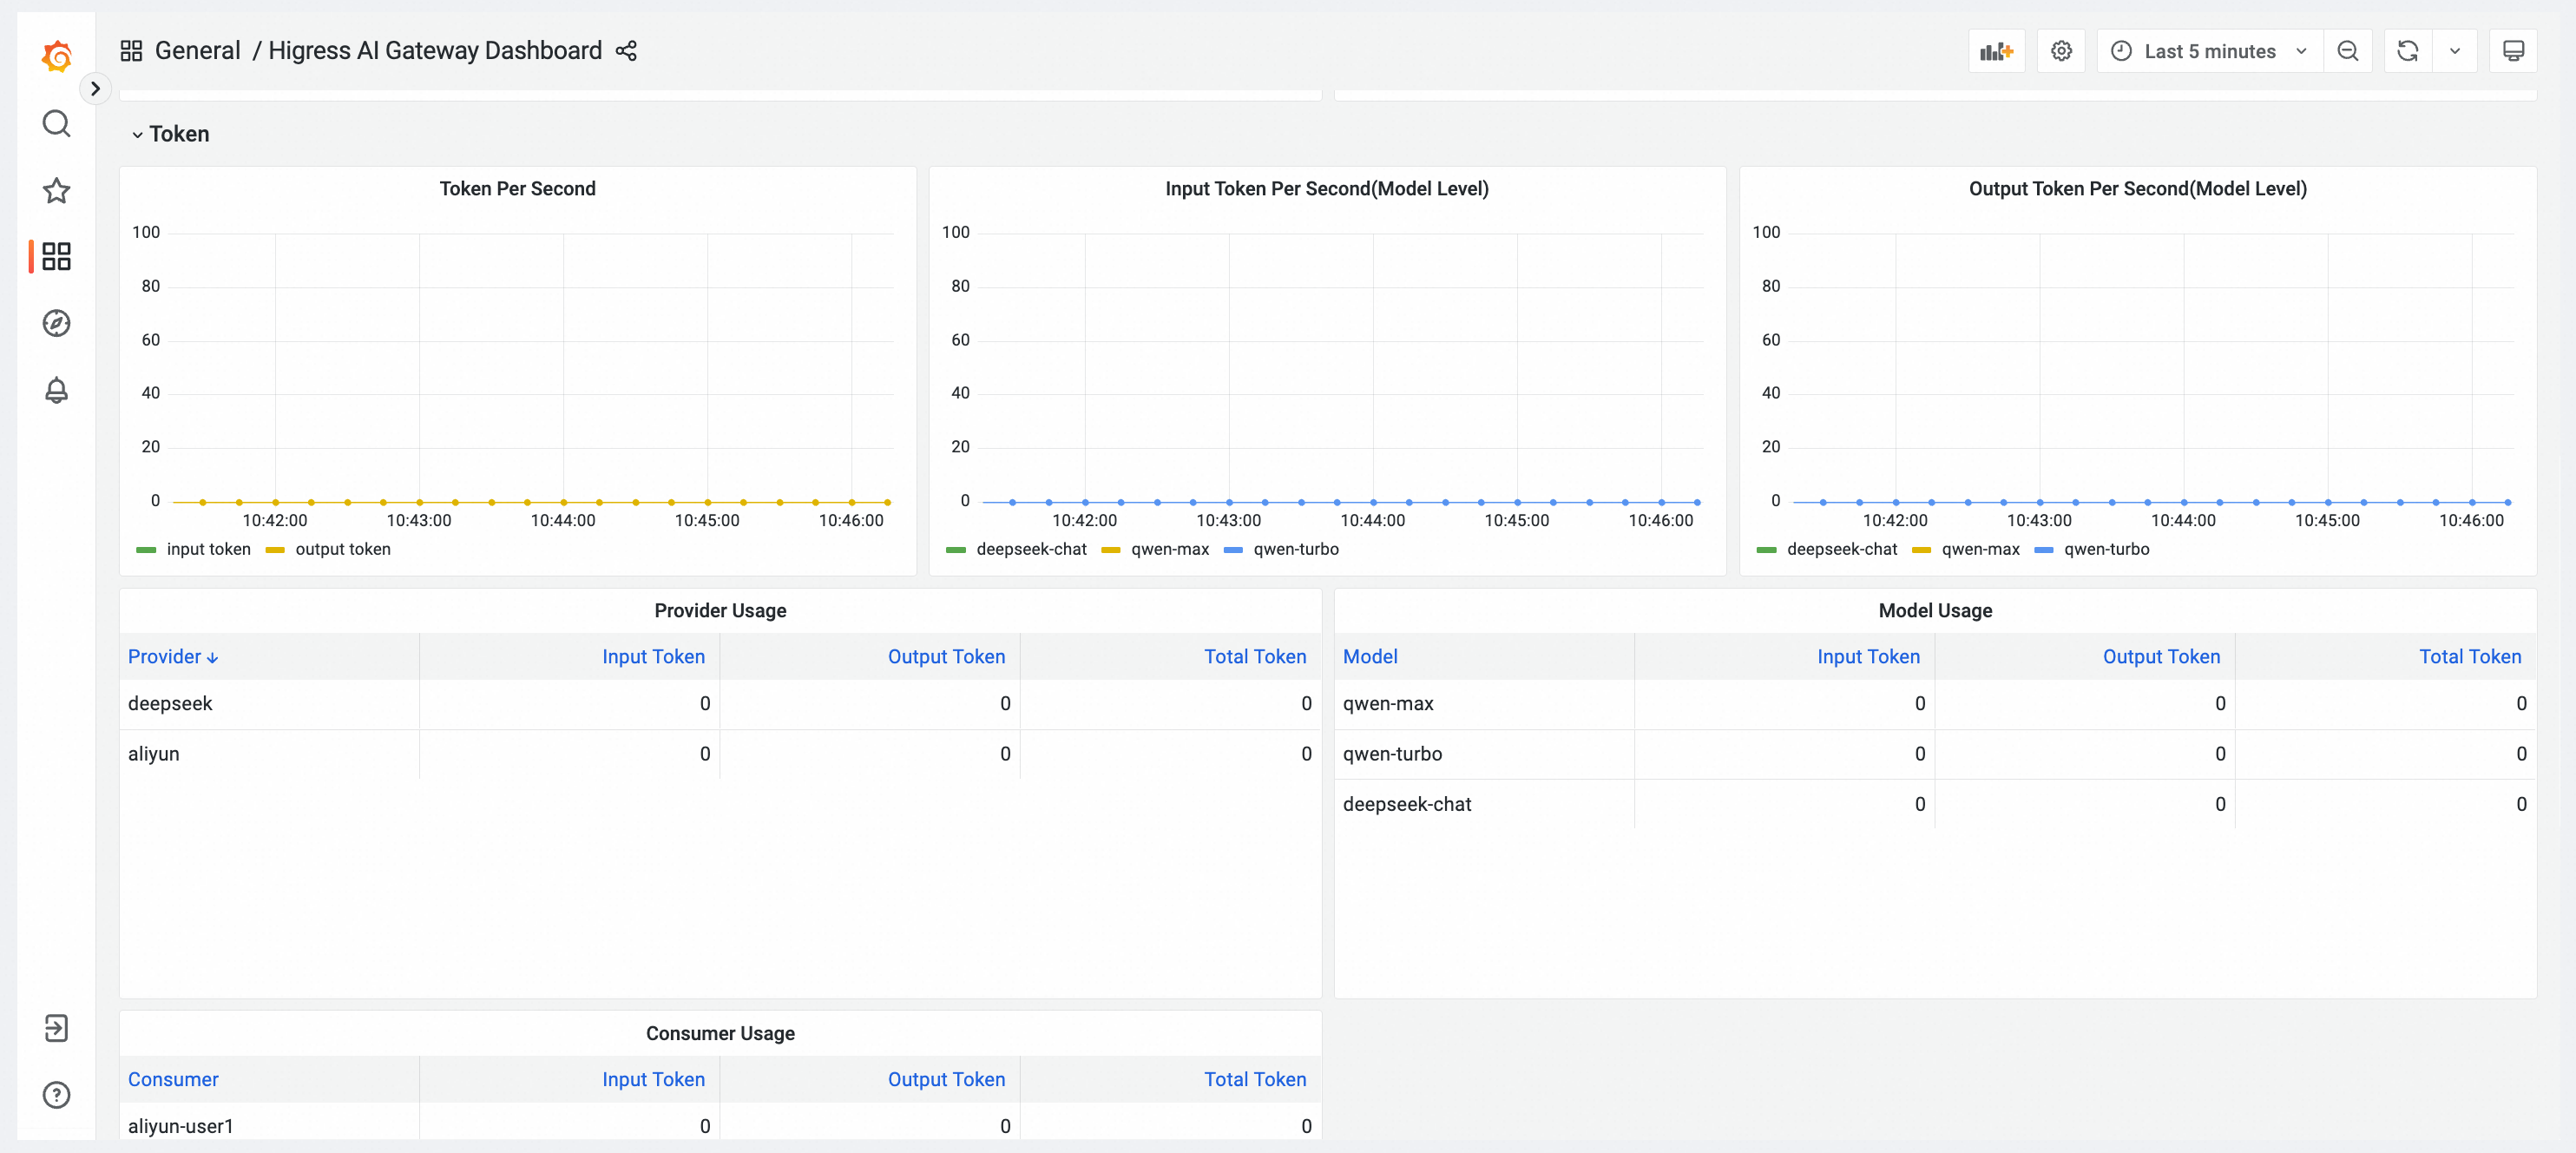Open the Model Usage panel title
The image size is (2576, 1153).
point(1935,610)
